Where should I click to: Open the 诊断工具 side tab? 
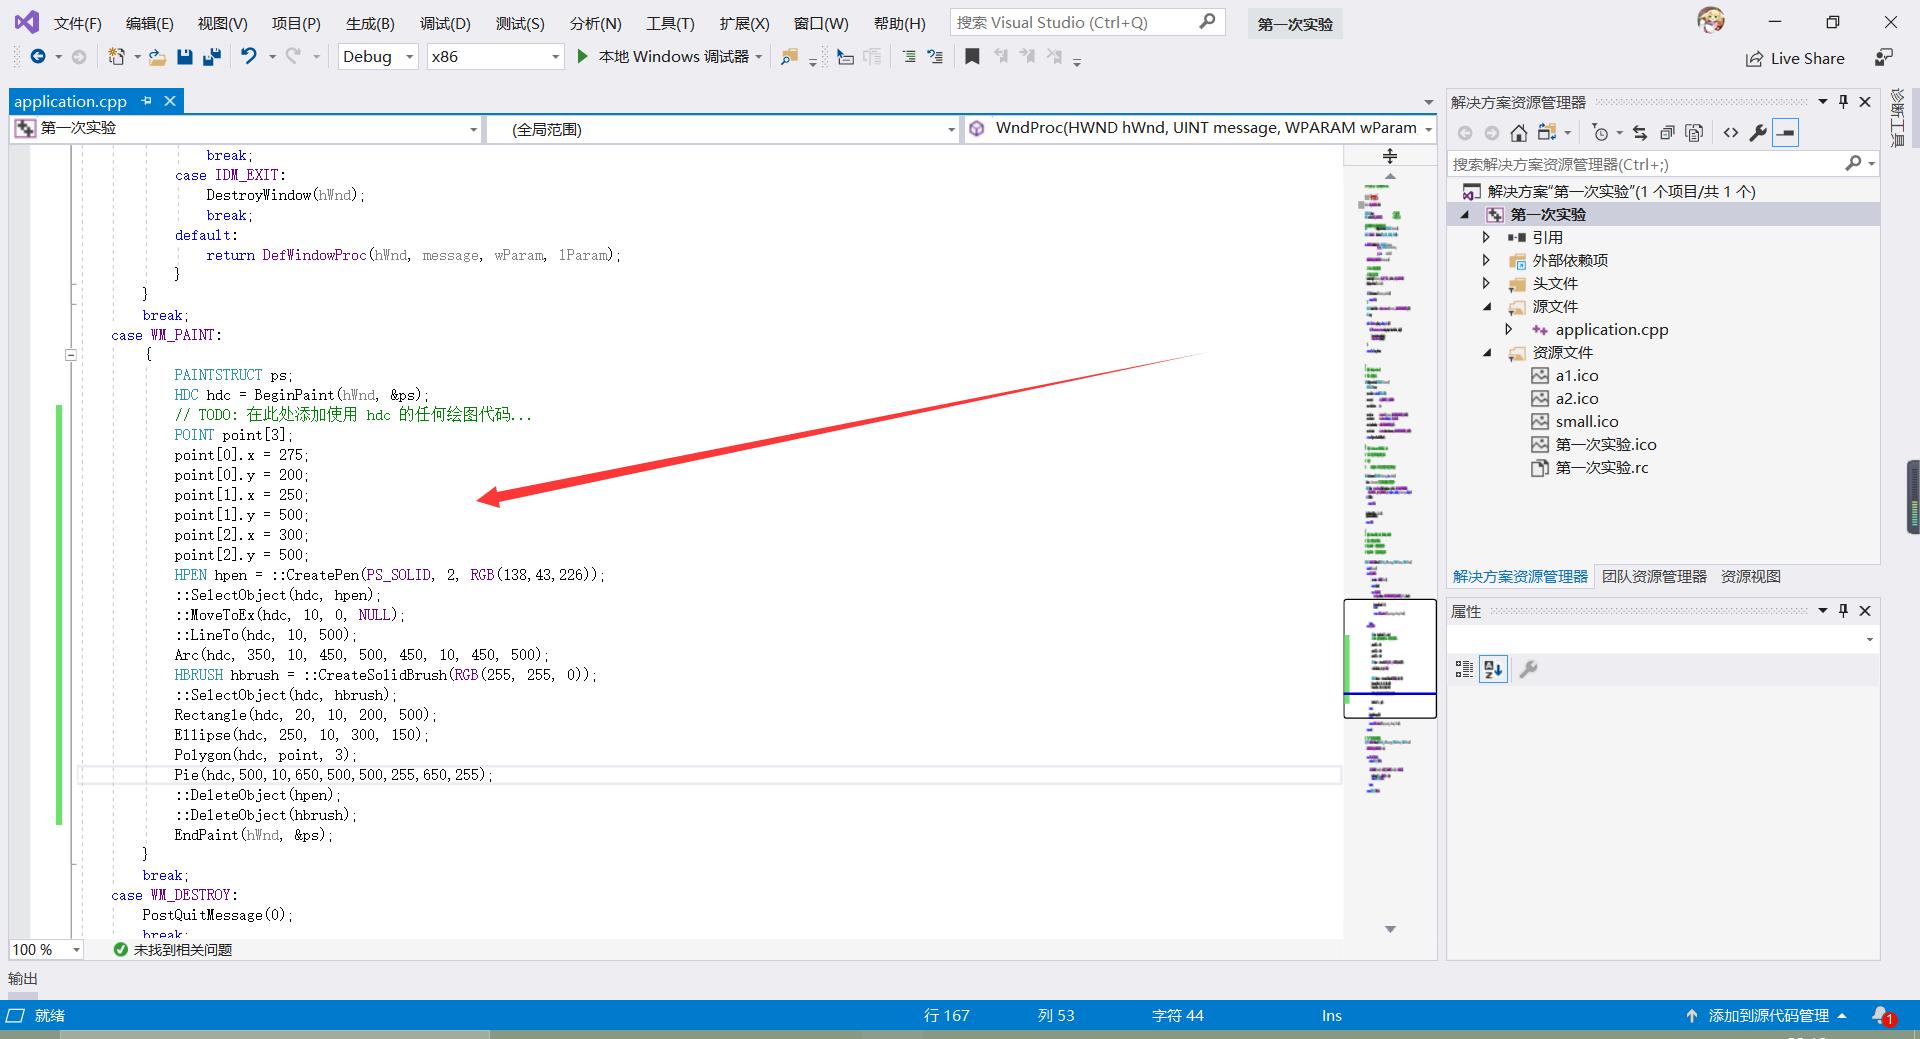pos(1897,118)
